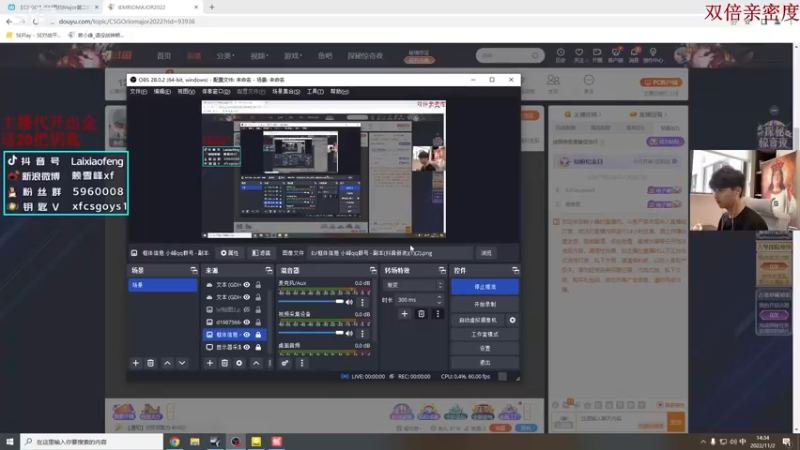Viewport: 800px width, 450px height.
Task: Open virtual camera settings gear
Action: (x=512, y=320)
